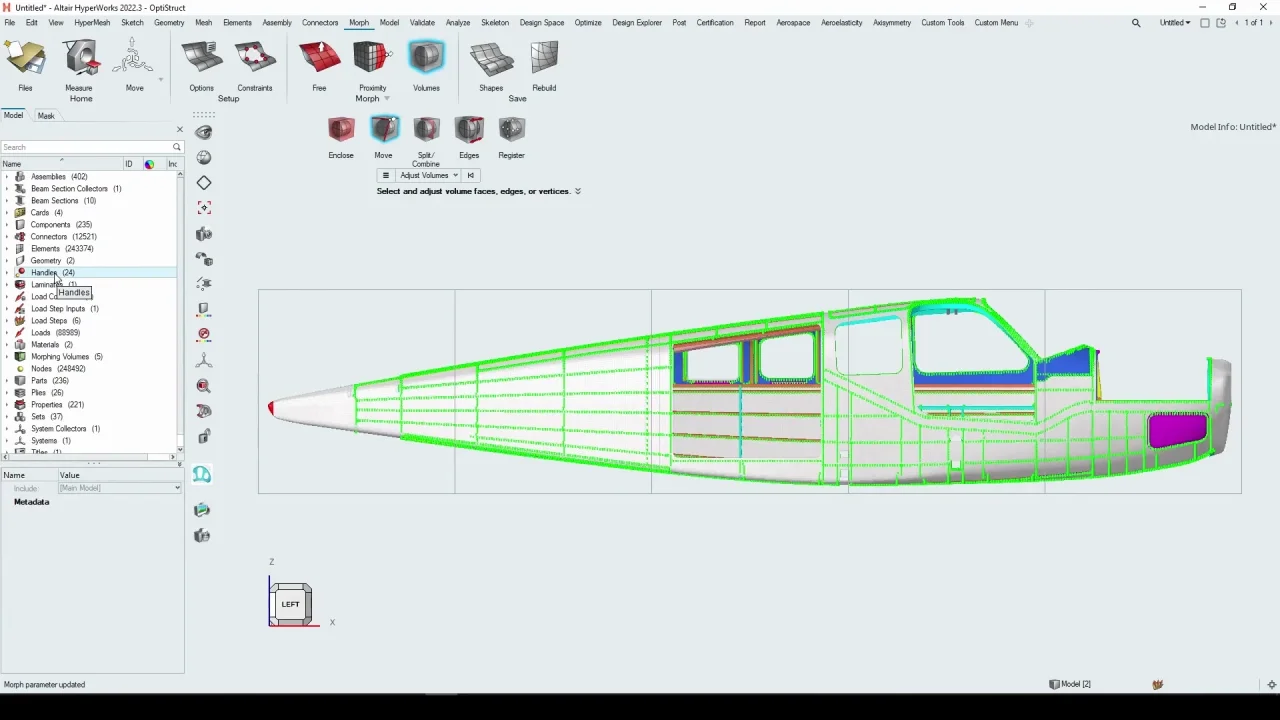Click the Register volume tool

[511, 138]
